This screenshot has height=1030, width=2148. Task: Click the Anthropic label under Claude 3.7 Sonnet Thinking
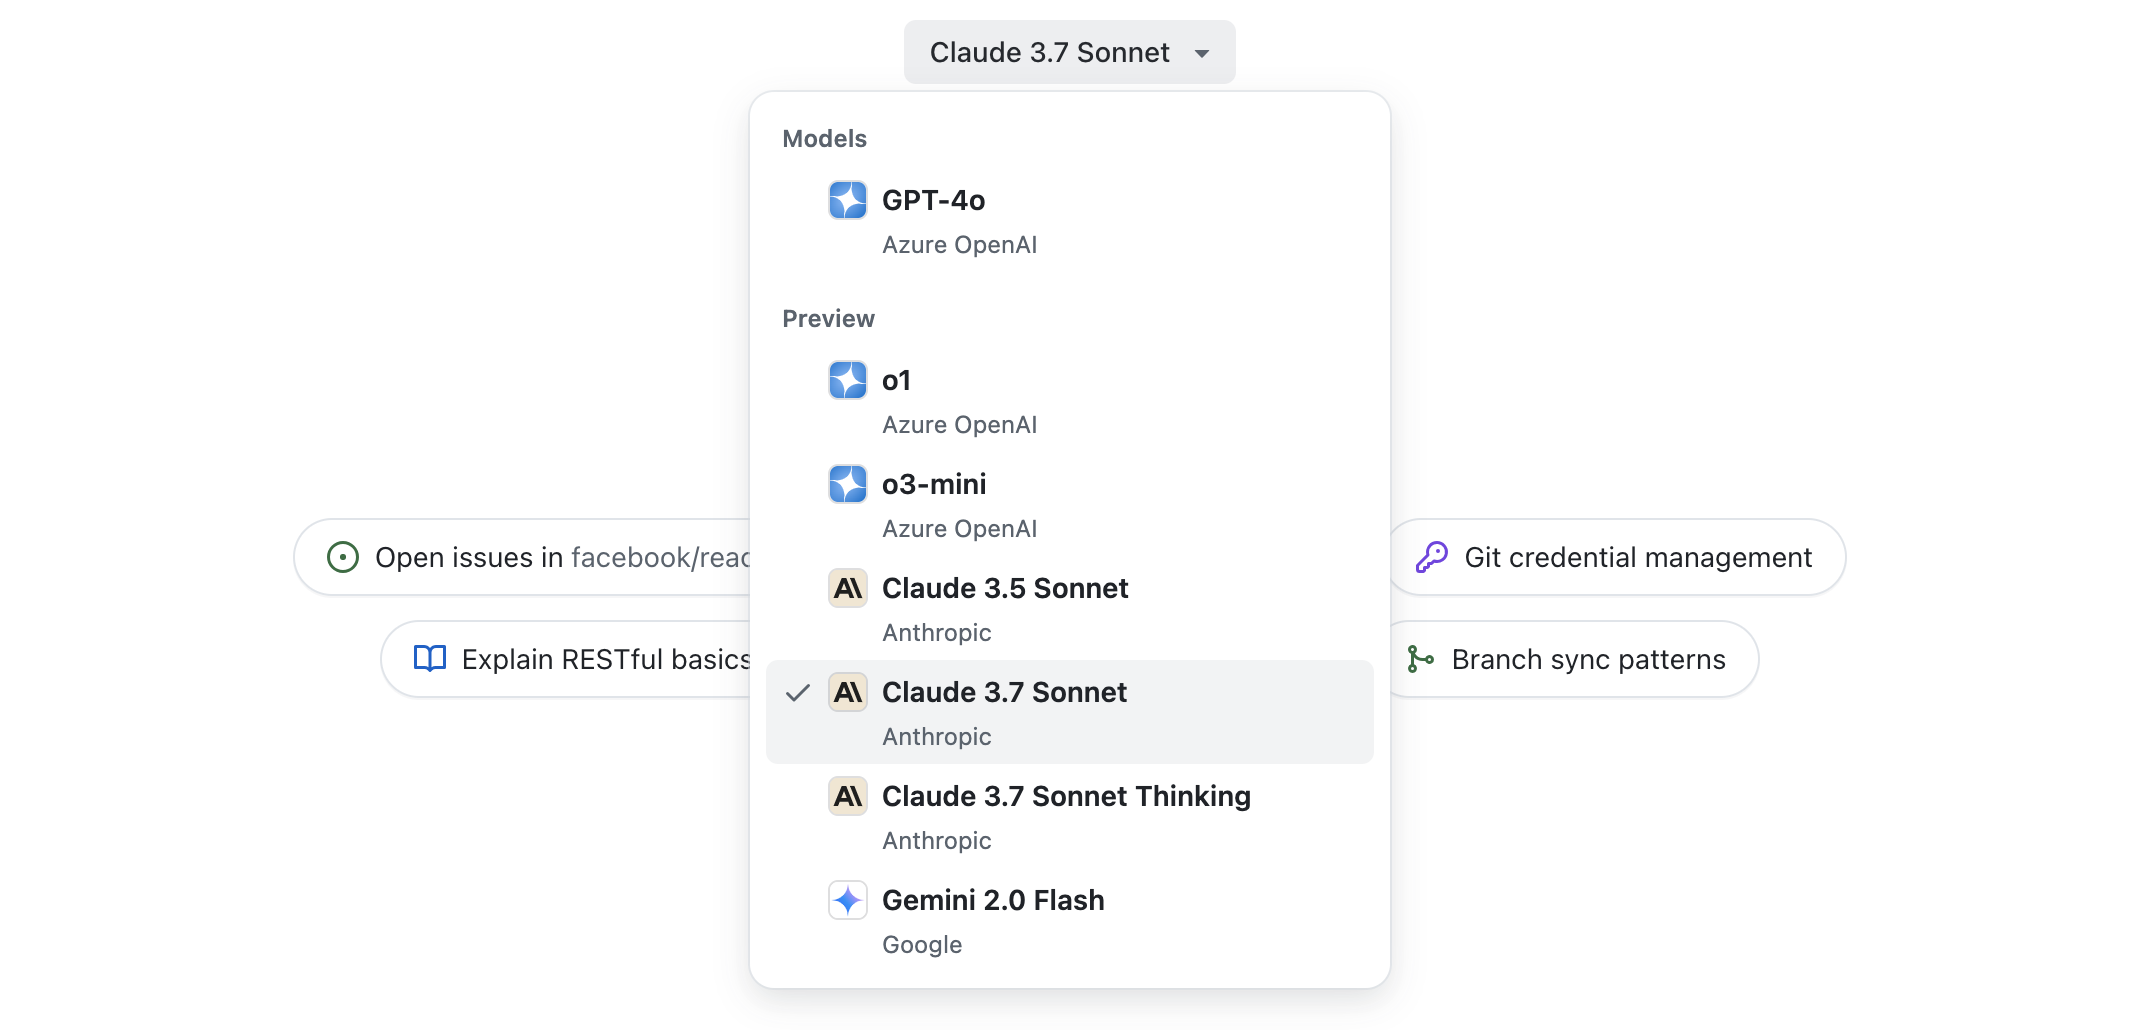pos(937,841)
